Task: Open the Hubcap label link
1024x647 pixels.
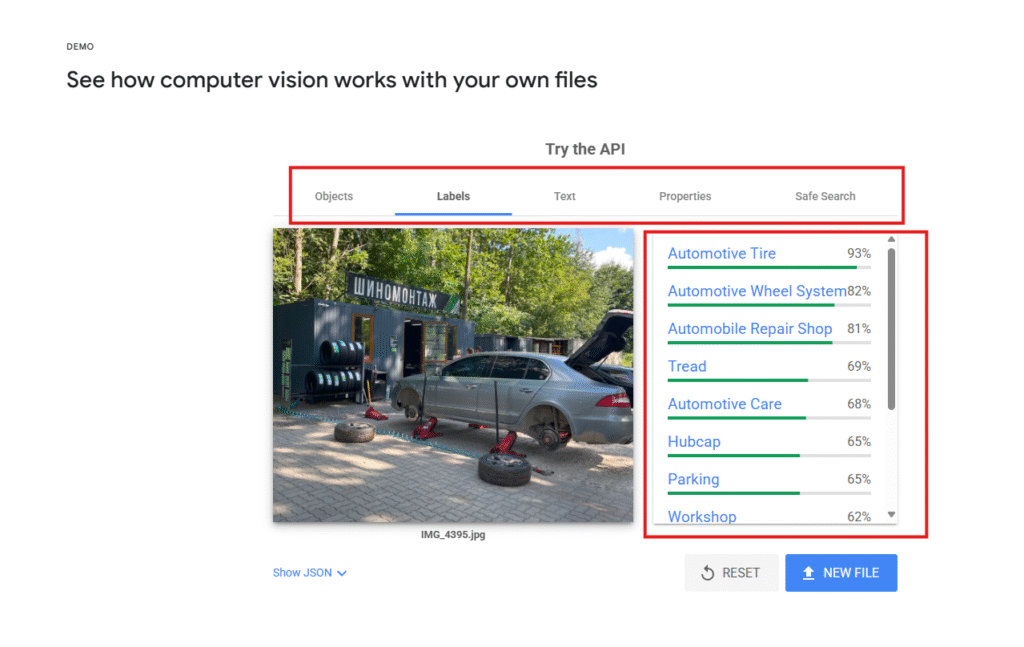Action: tap(694, 441)
